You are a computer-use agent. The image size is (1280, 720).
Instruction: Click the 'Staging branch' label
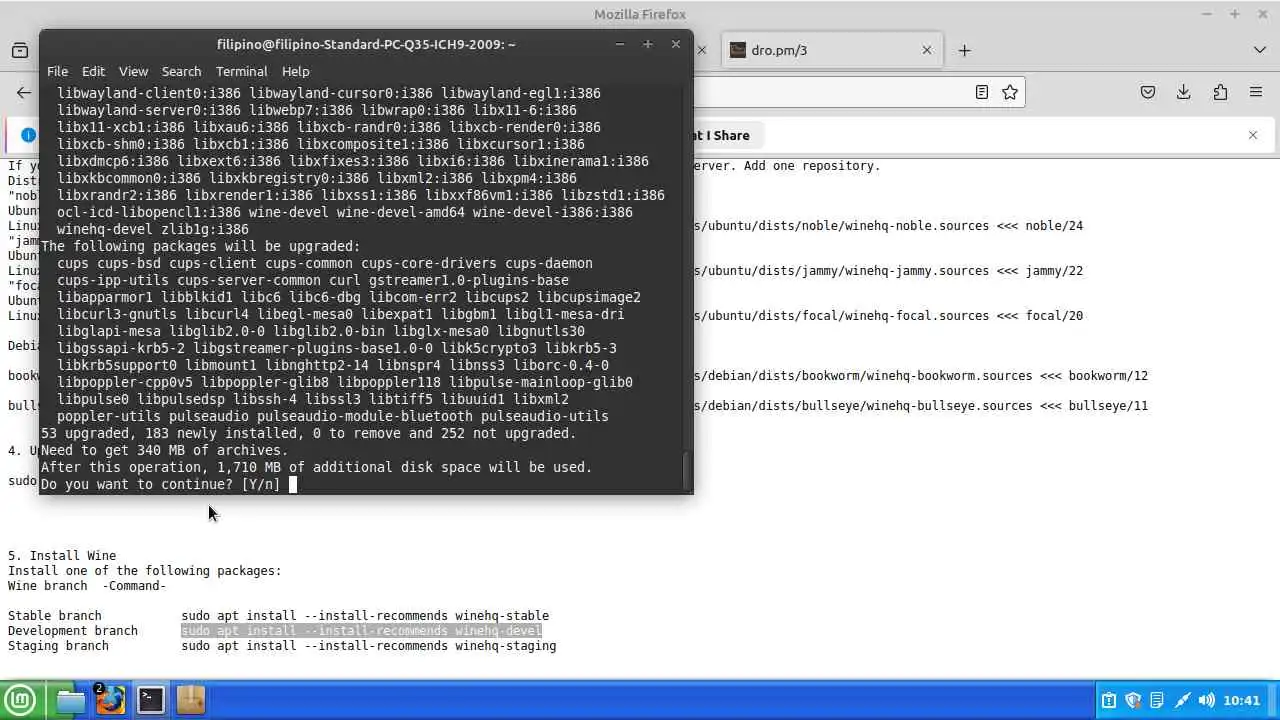point(58,646)
